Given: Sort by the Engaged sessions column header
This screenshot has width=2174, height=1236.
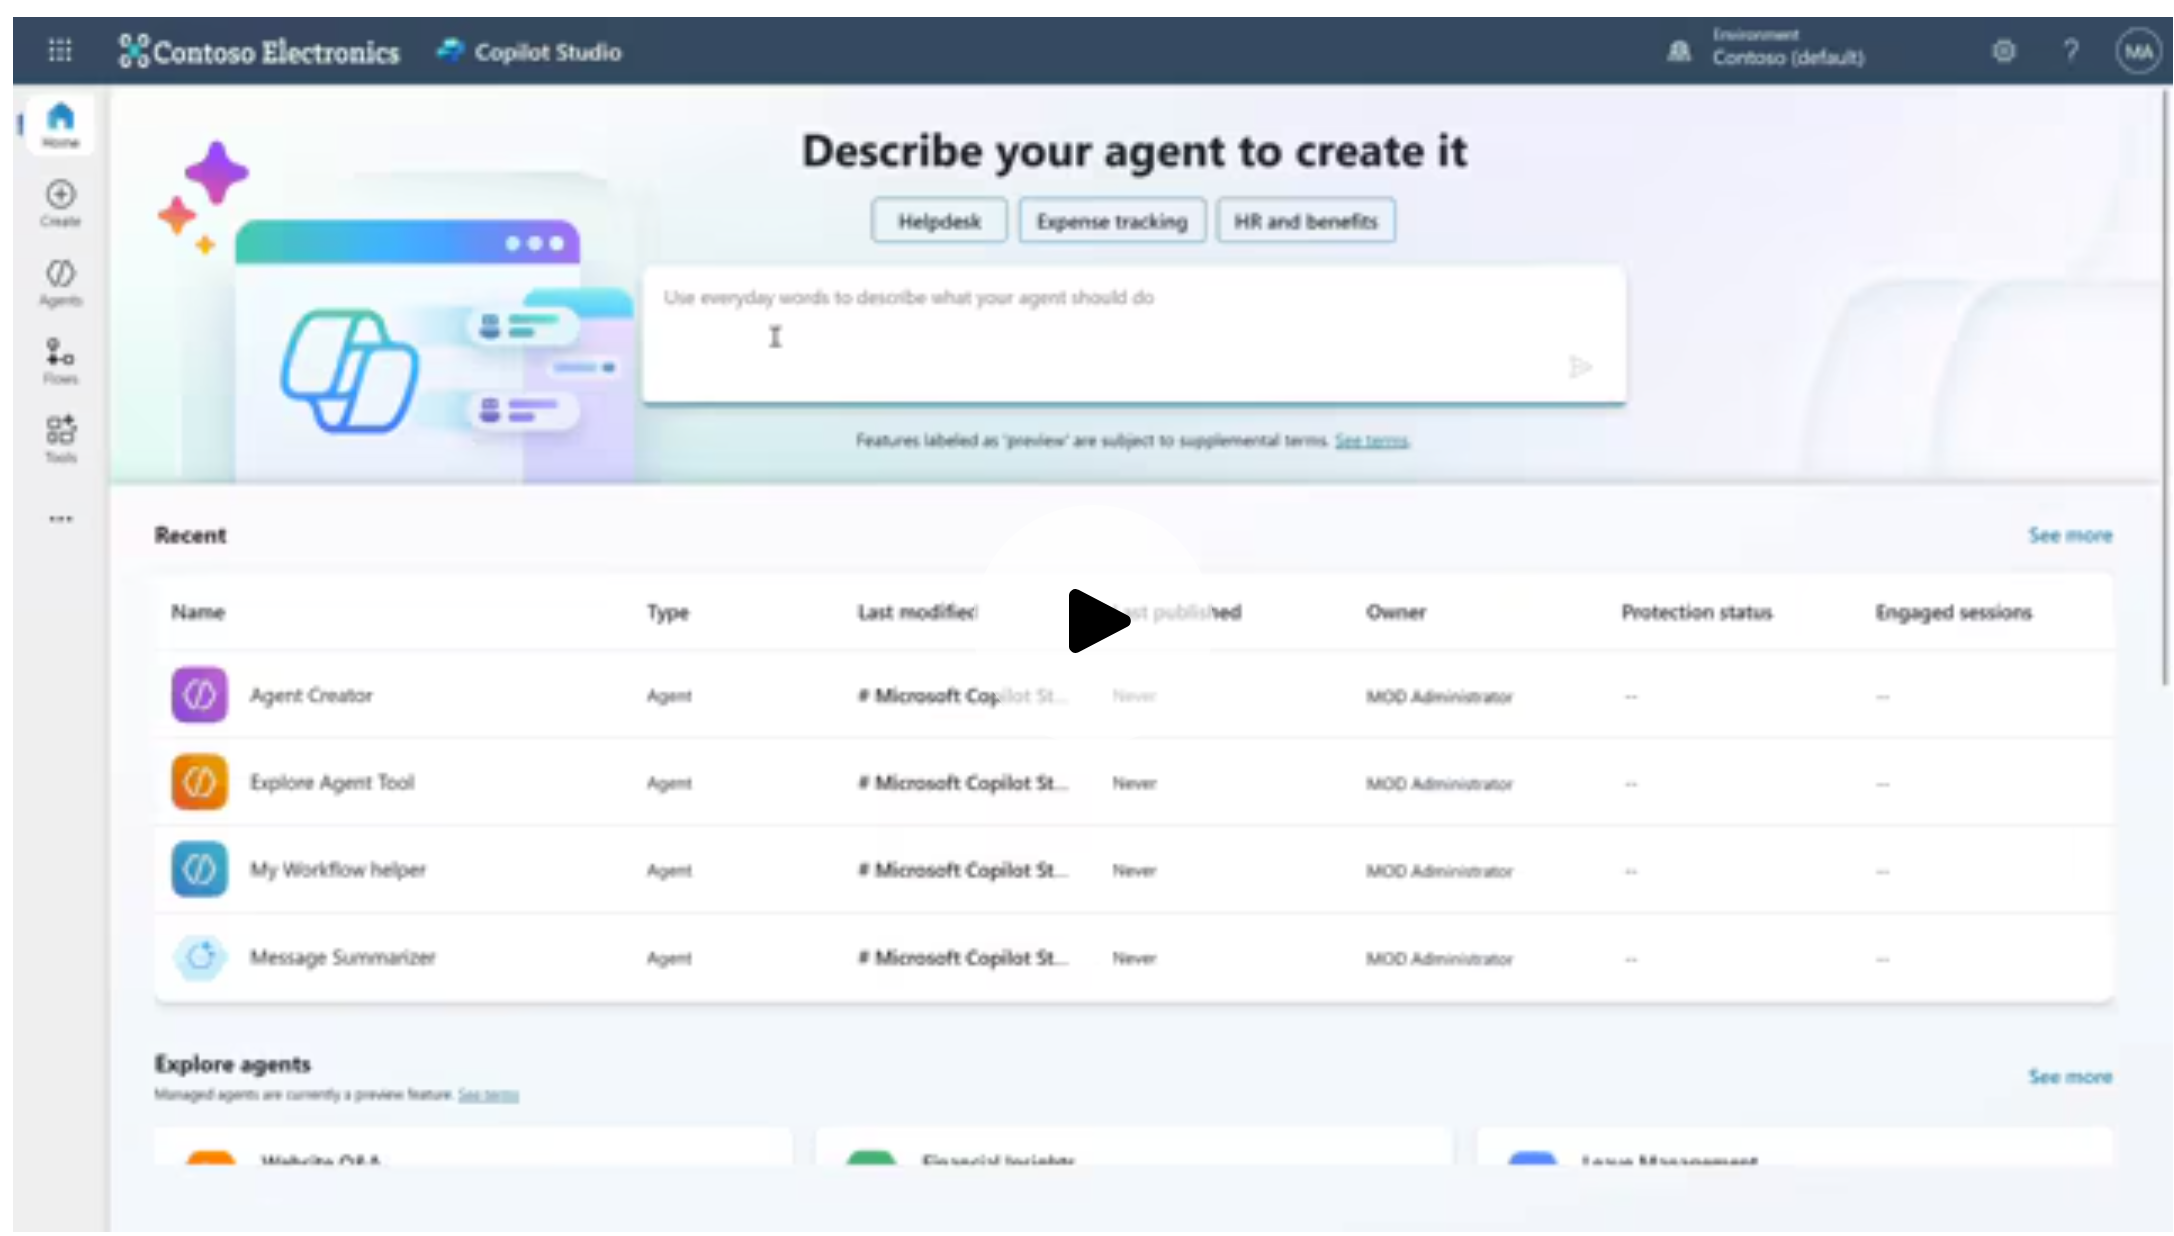Looking at the screenshot, I should point(1954,612).
